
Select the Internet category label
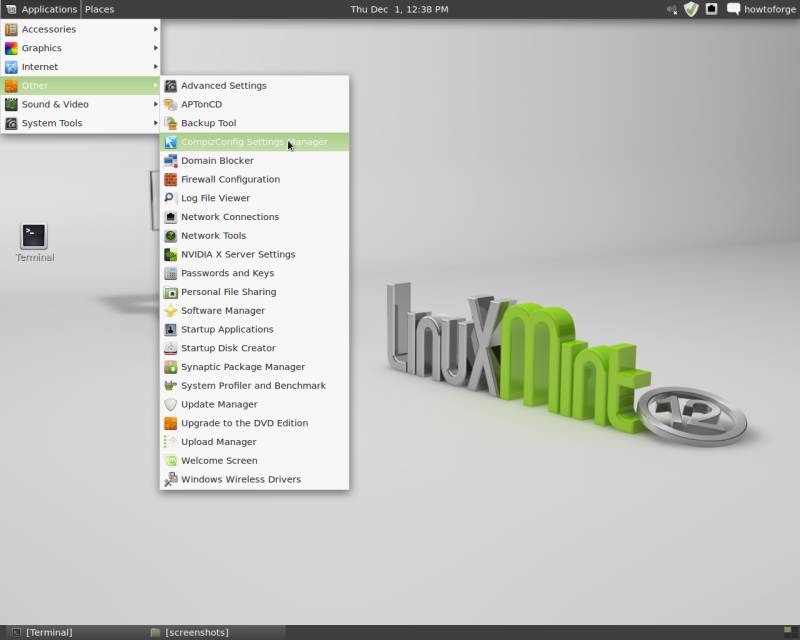(x=40, y=67)
